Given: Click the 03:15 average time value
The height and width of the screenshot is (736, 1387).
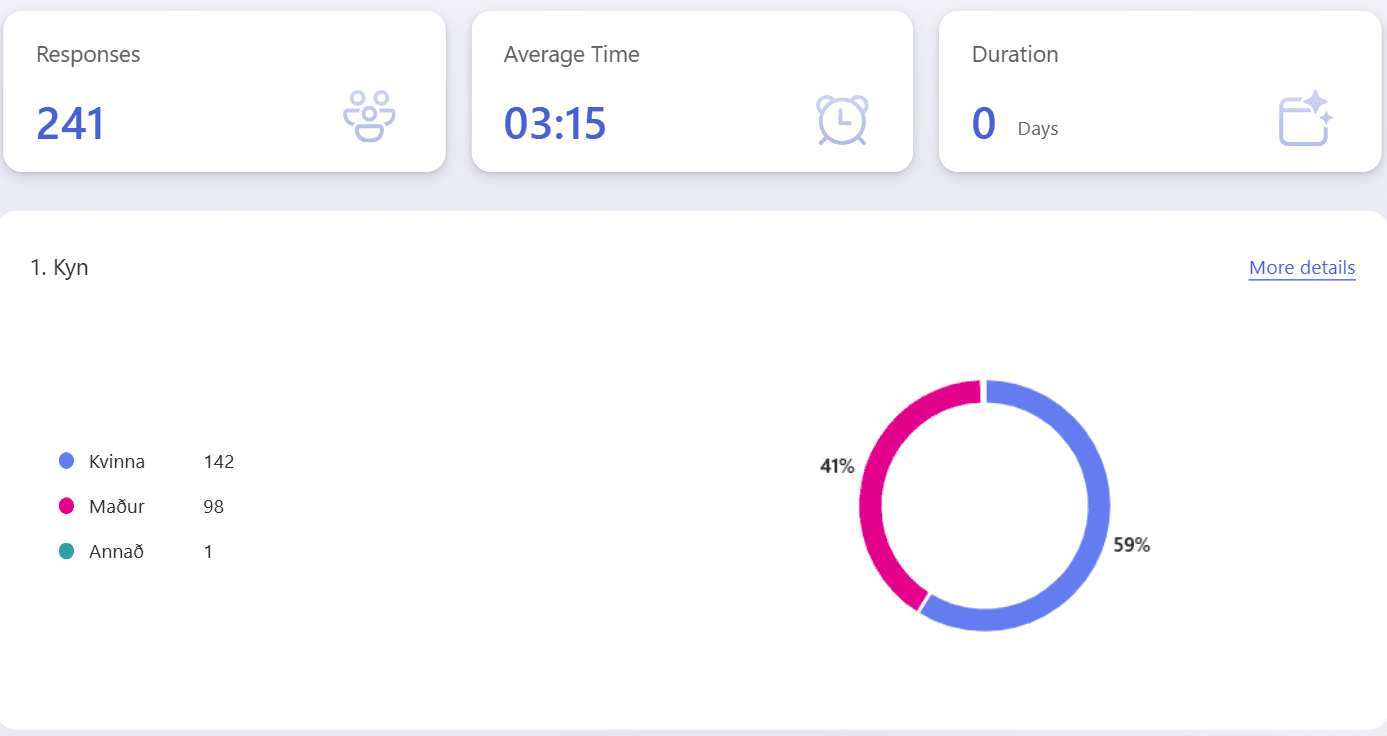Looking at the screenshot, I should [555, 124].
